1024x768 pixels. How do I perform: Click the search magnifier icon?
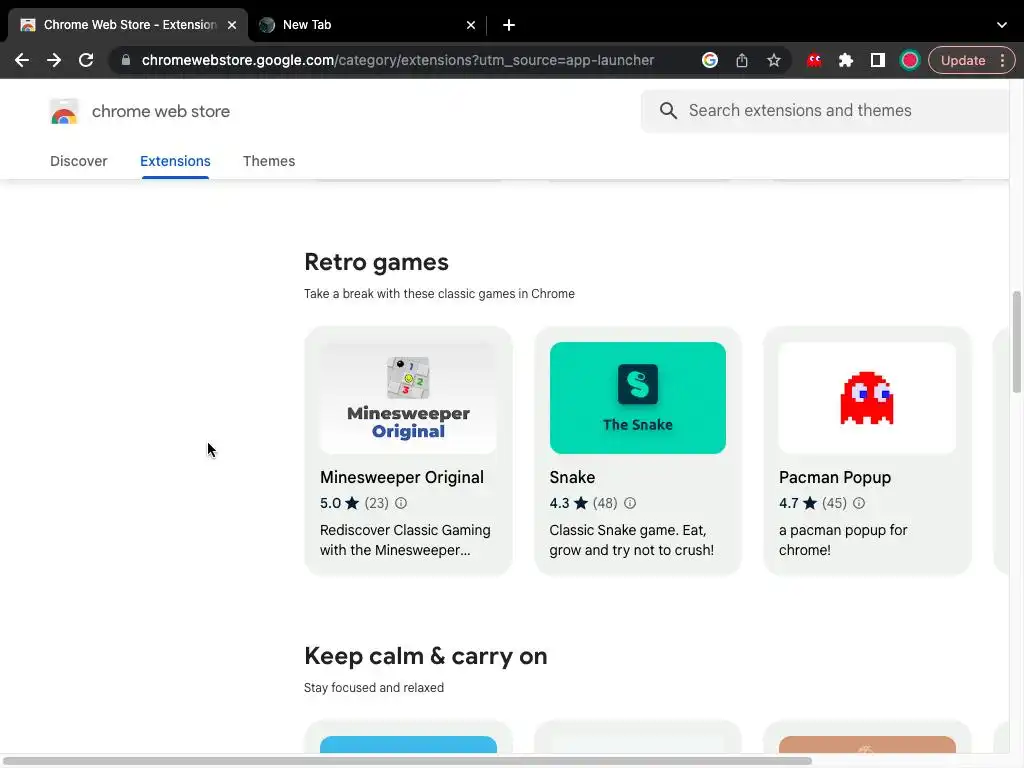tap(668, 110)
